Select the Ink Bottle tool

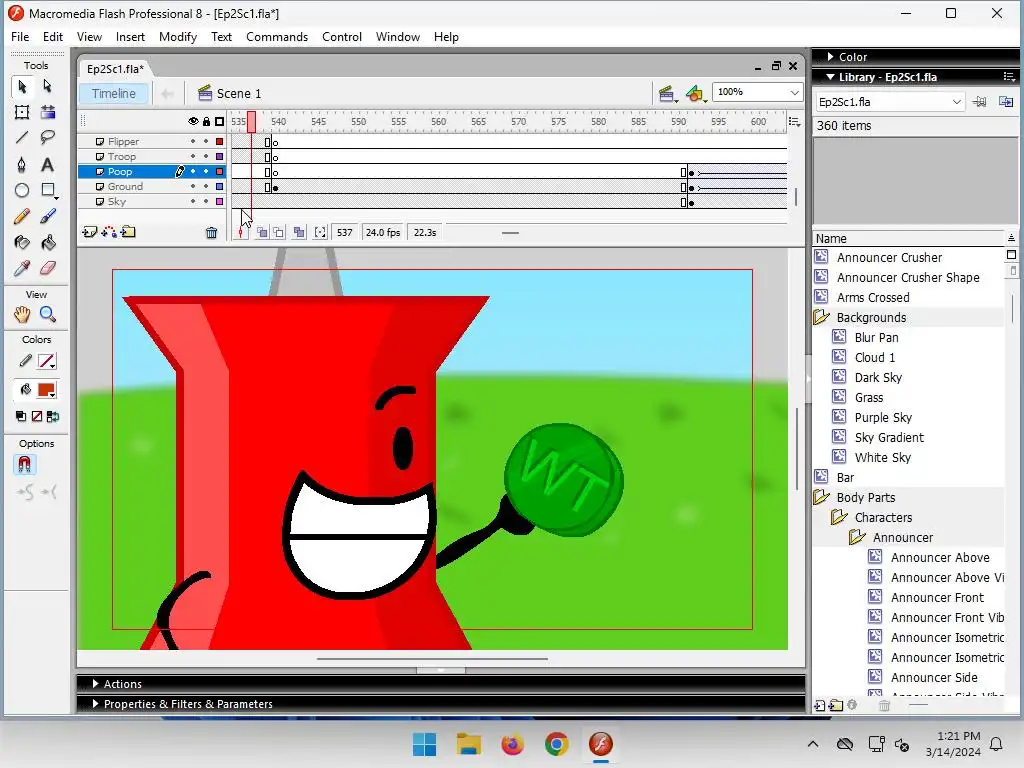[22, 242]
